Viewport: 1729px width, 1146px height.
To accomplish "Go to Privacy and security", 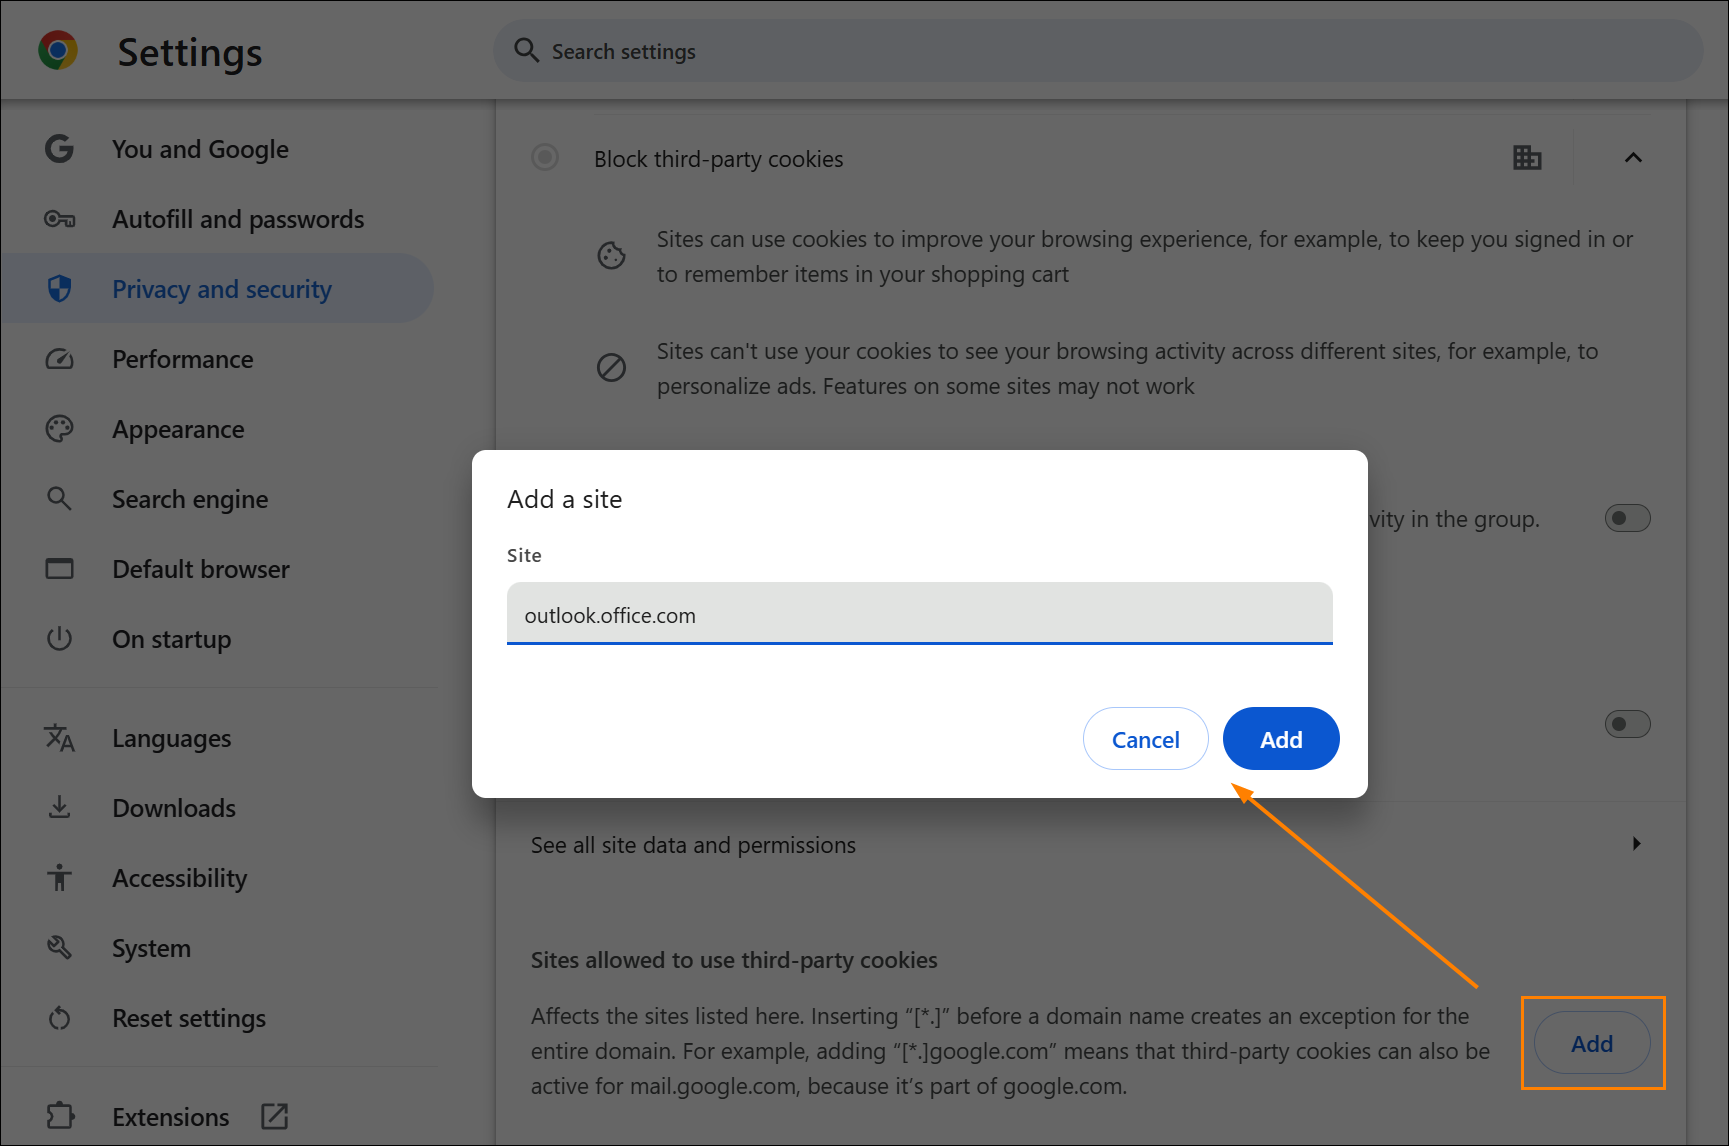I will [x=218, y=289].
